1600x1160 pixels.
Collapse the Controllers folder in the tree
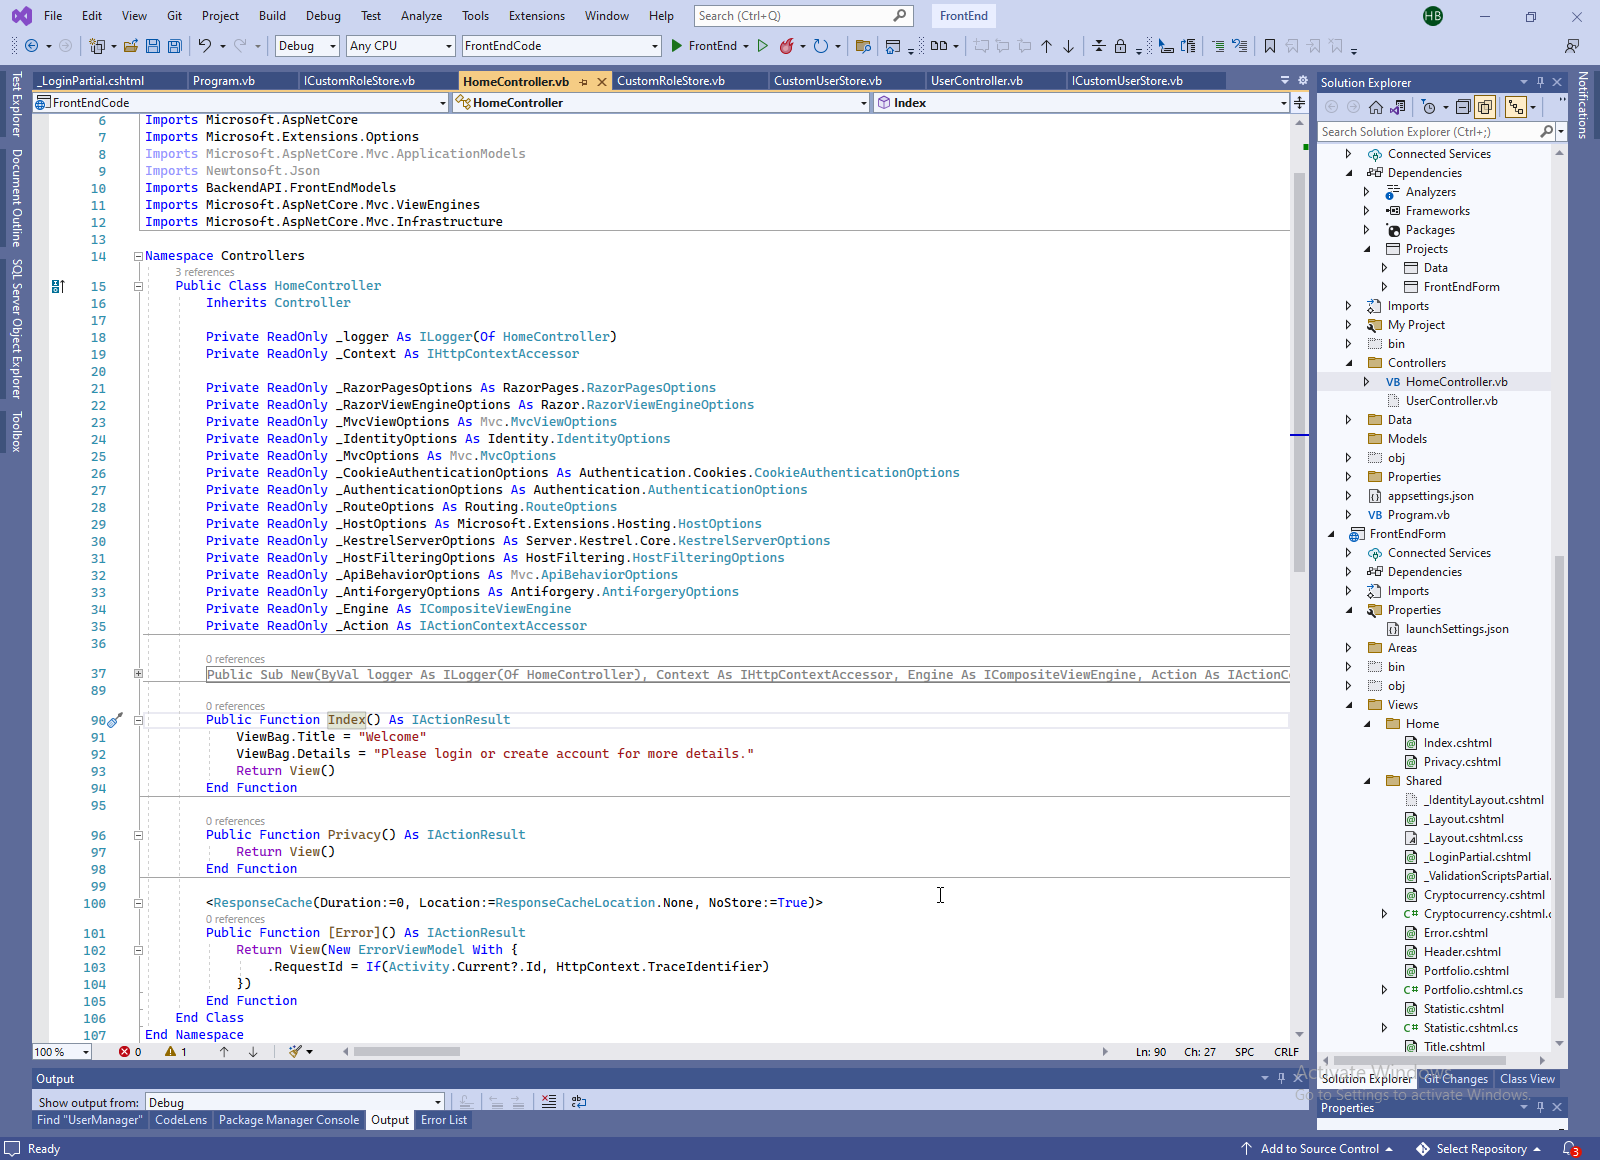pos(1349,363)
